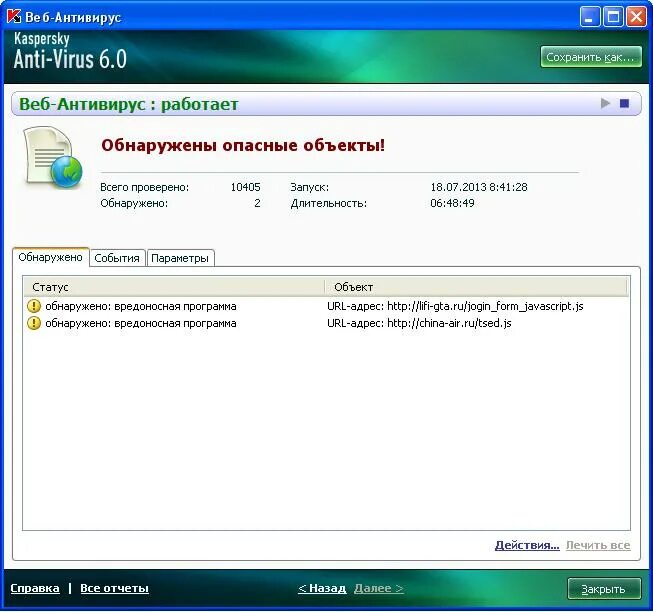Click the Закрыть button

coord(604,589)
